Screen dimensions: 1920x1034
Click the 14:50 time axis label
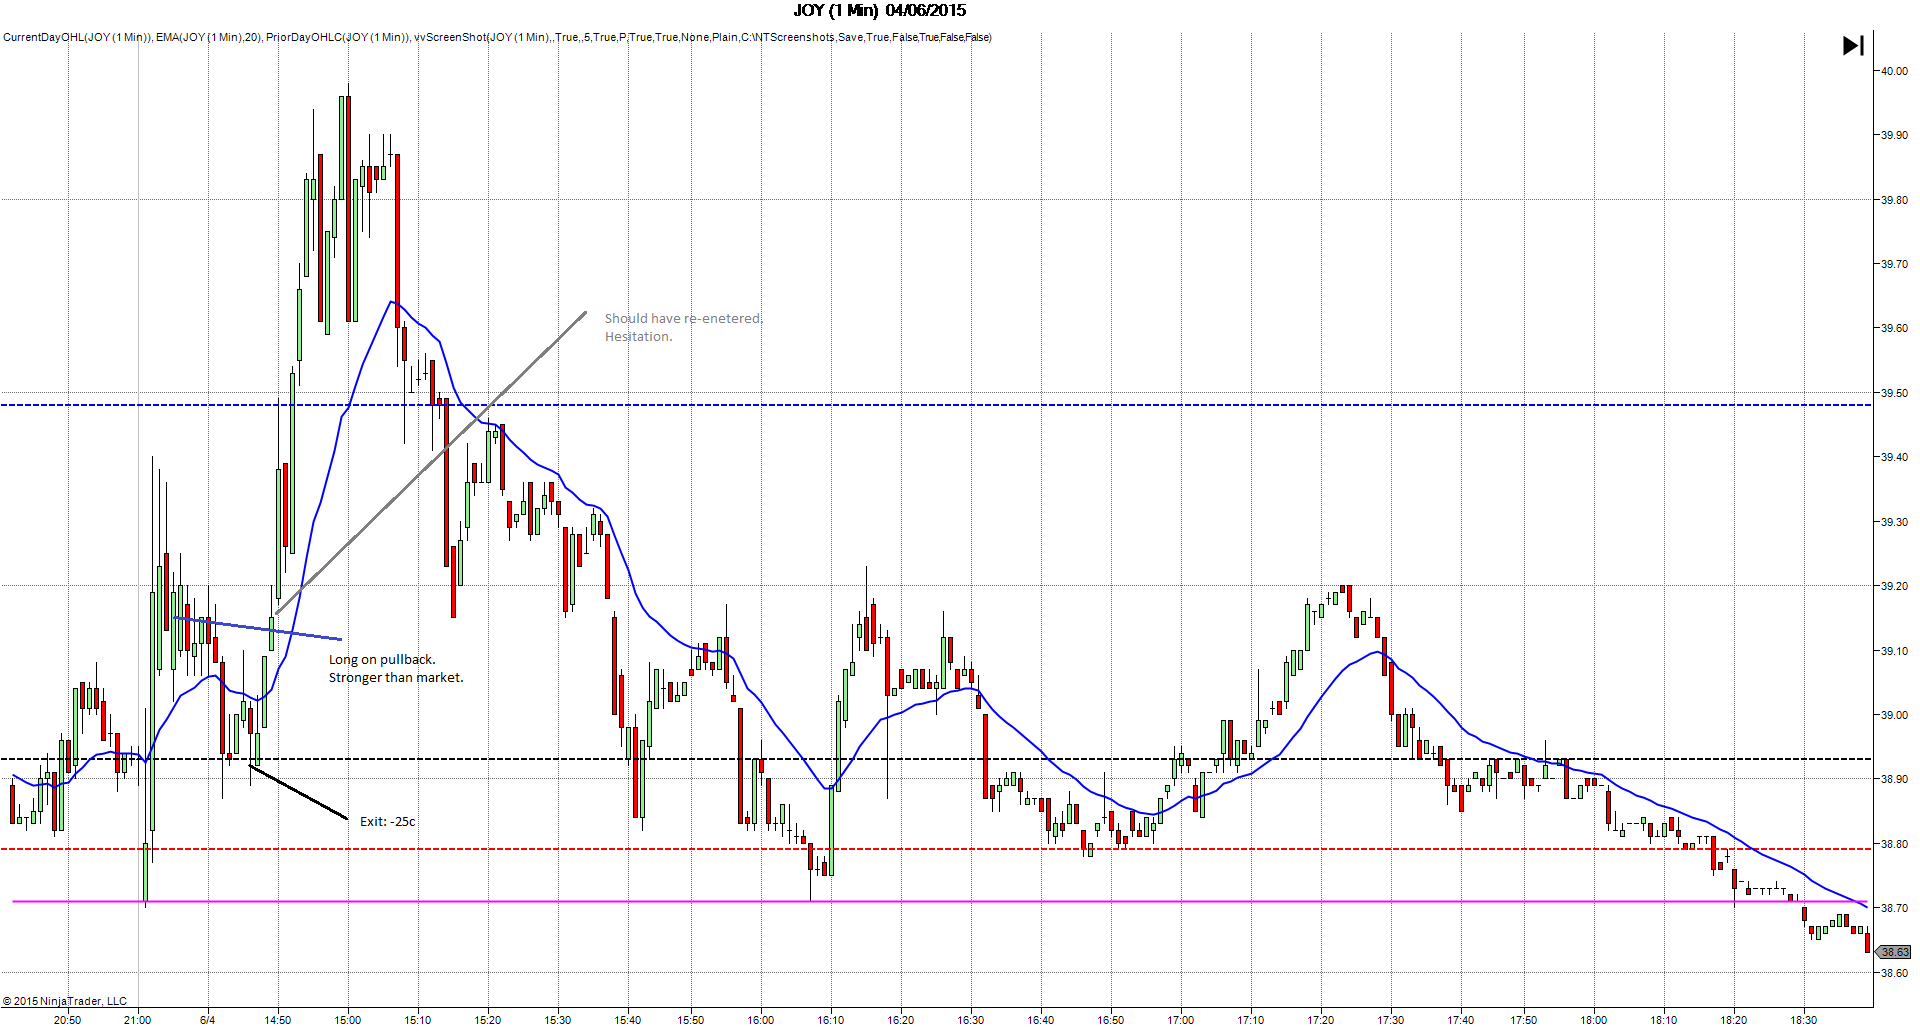[278, 1020]
